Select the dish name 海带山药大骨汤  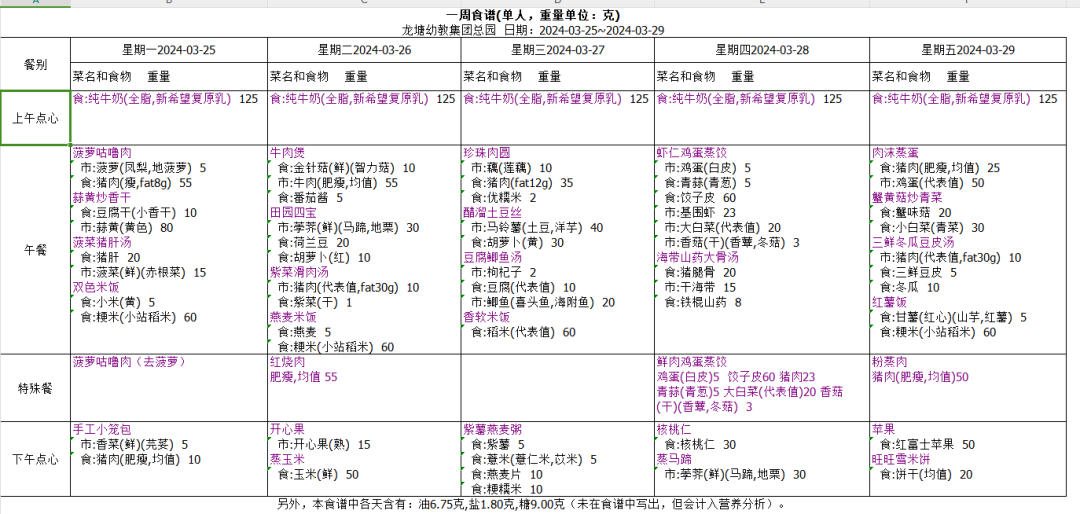pyautogui.click(x=697, y=258)
